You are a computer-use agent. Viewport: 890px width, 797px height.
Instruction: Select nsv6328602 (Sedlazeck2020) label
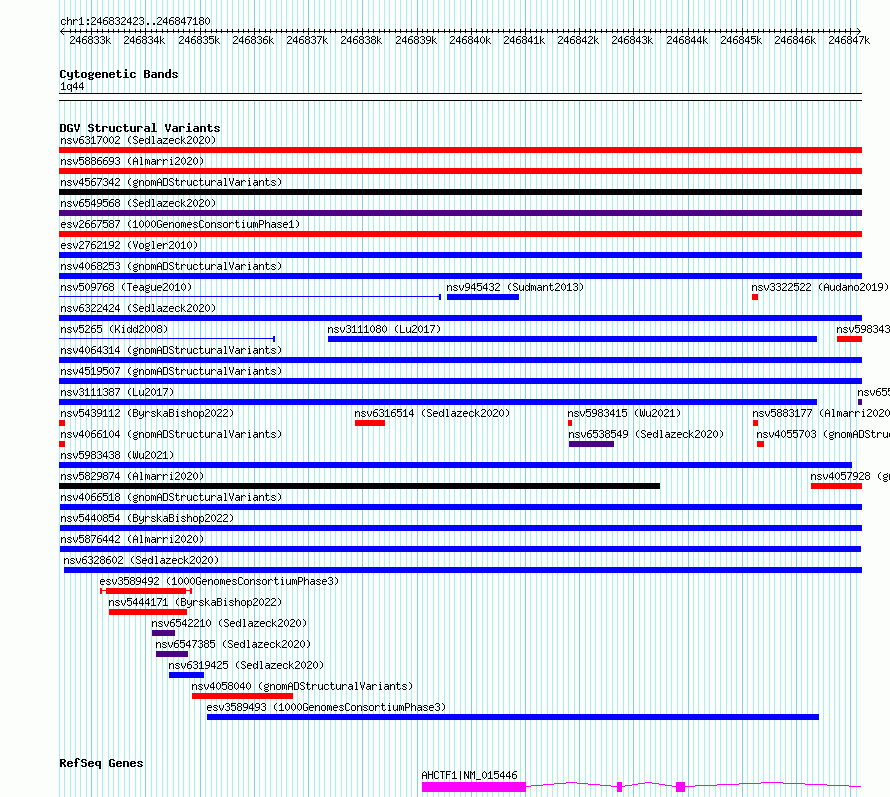141,560
